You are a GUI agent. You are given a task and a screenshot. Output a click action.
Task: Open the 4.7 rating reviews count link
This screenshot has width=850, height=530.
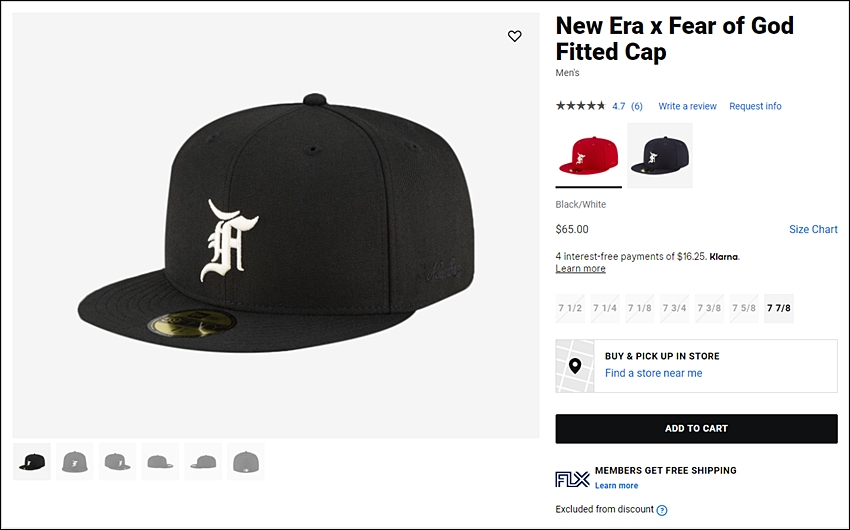pos(627,106)
